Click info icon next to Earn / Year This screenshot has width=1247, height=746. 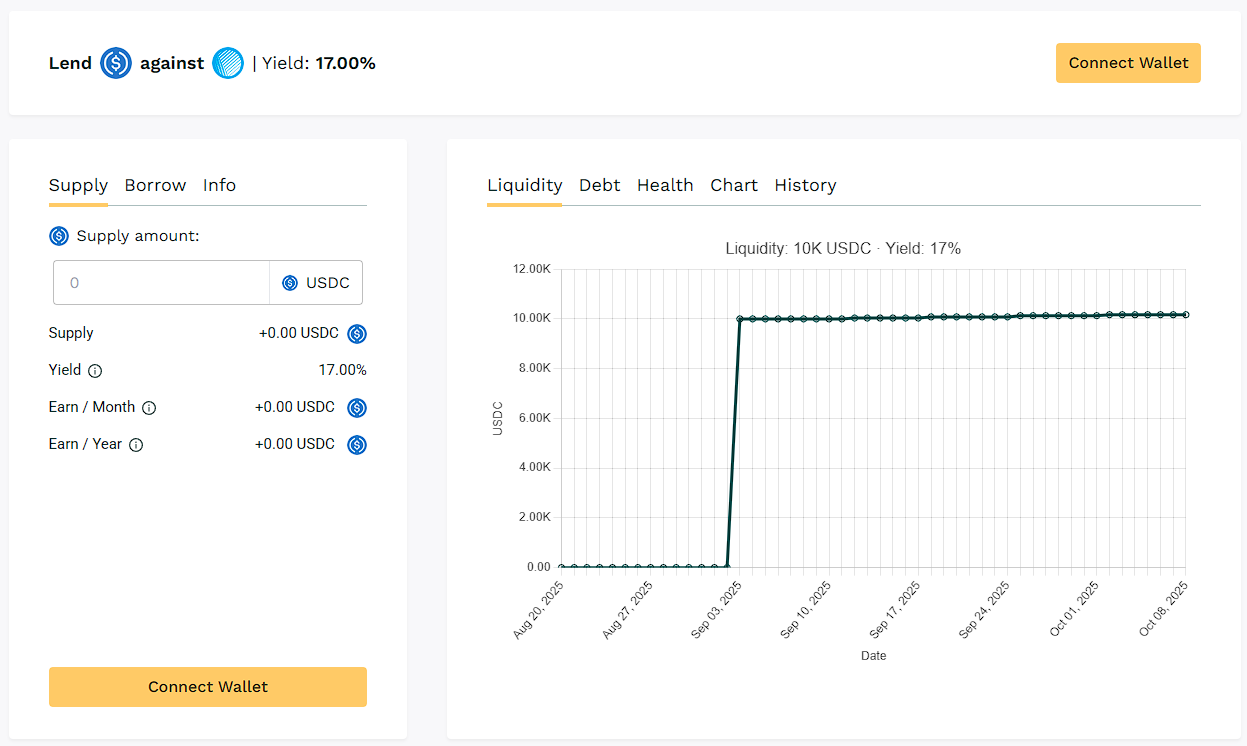point(136,445)
